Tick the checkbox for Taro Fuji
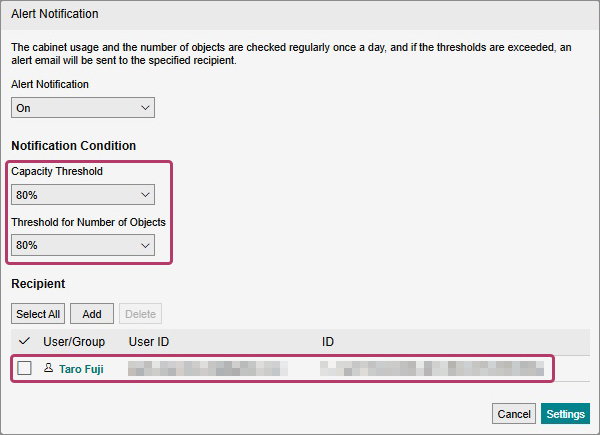Image resolution: width=600 pixels, height=435 pixels. tap(25, 369)
